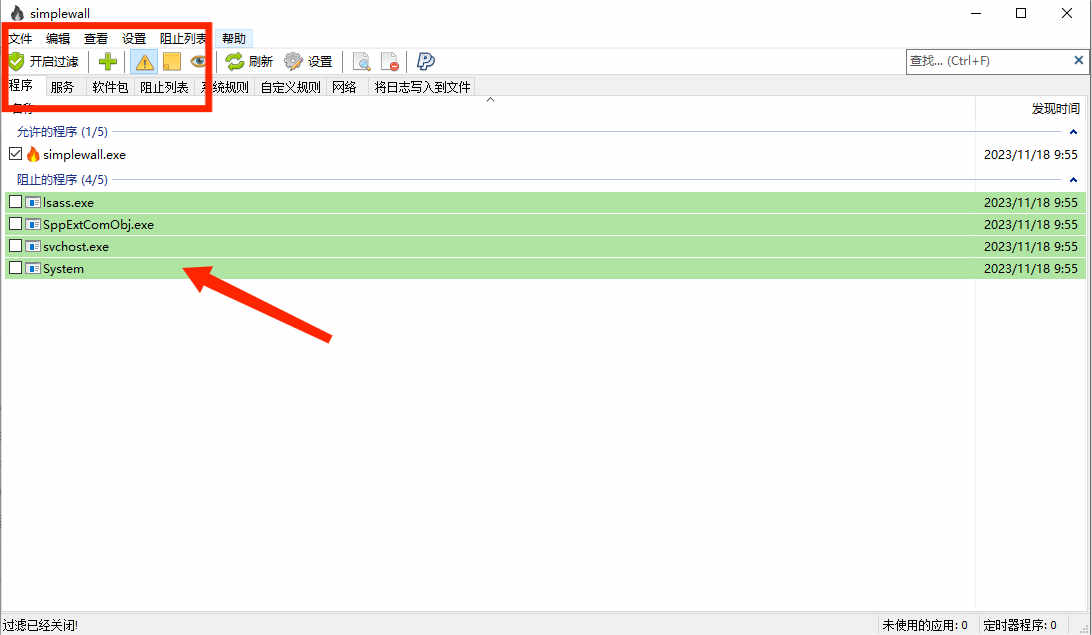Open the 文件 menu
The image size is (1092, 635).
coord(20,38)
